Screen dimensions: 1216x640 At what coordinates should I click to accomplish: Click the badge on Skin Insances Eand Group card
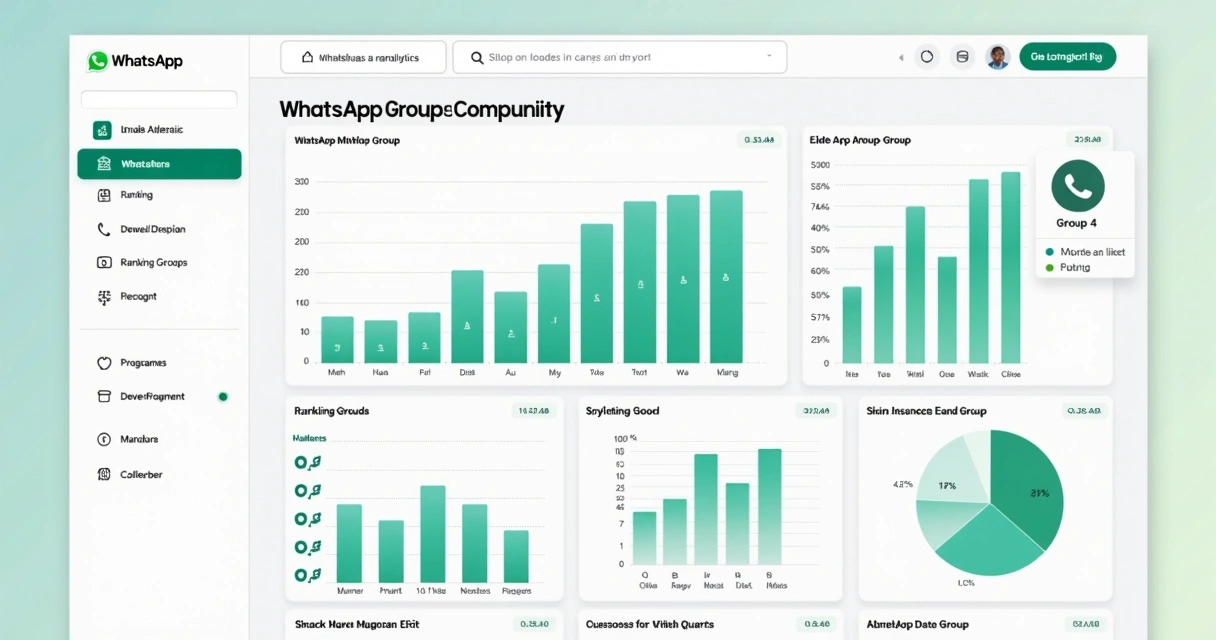[x=1084, y=411]
